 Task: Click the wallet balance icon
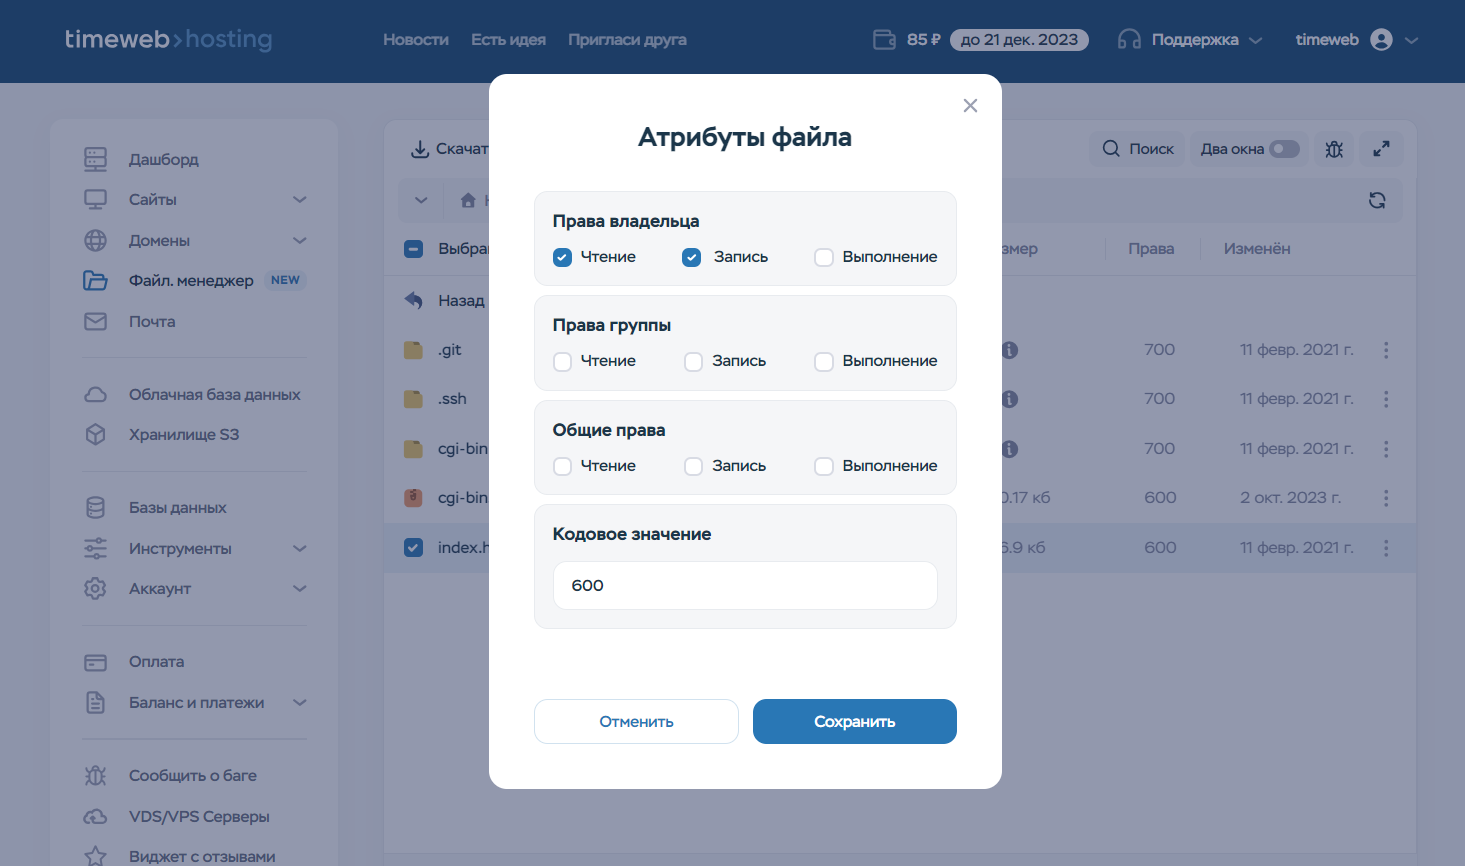pos(884,40)
